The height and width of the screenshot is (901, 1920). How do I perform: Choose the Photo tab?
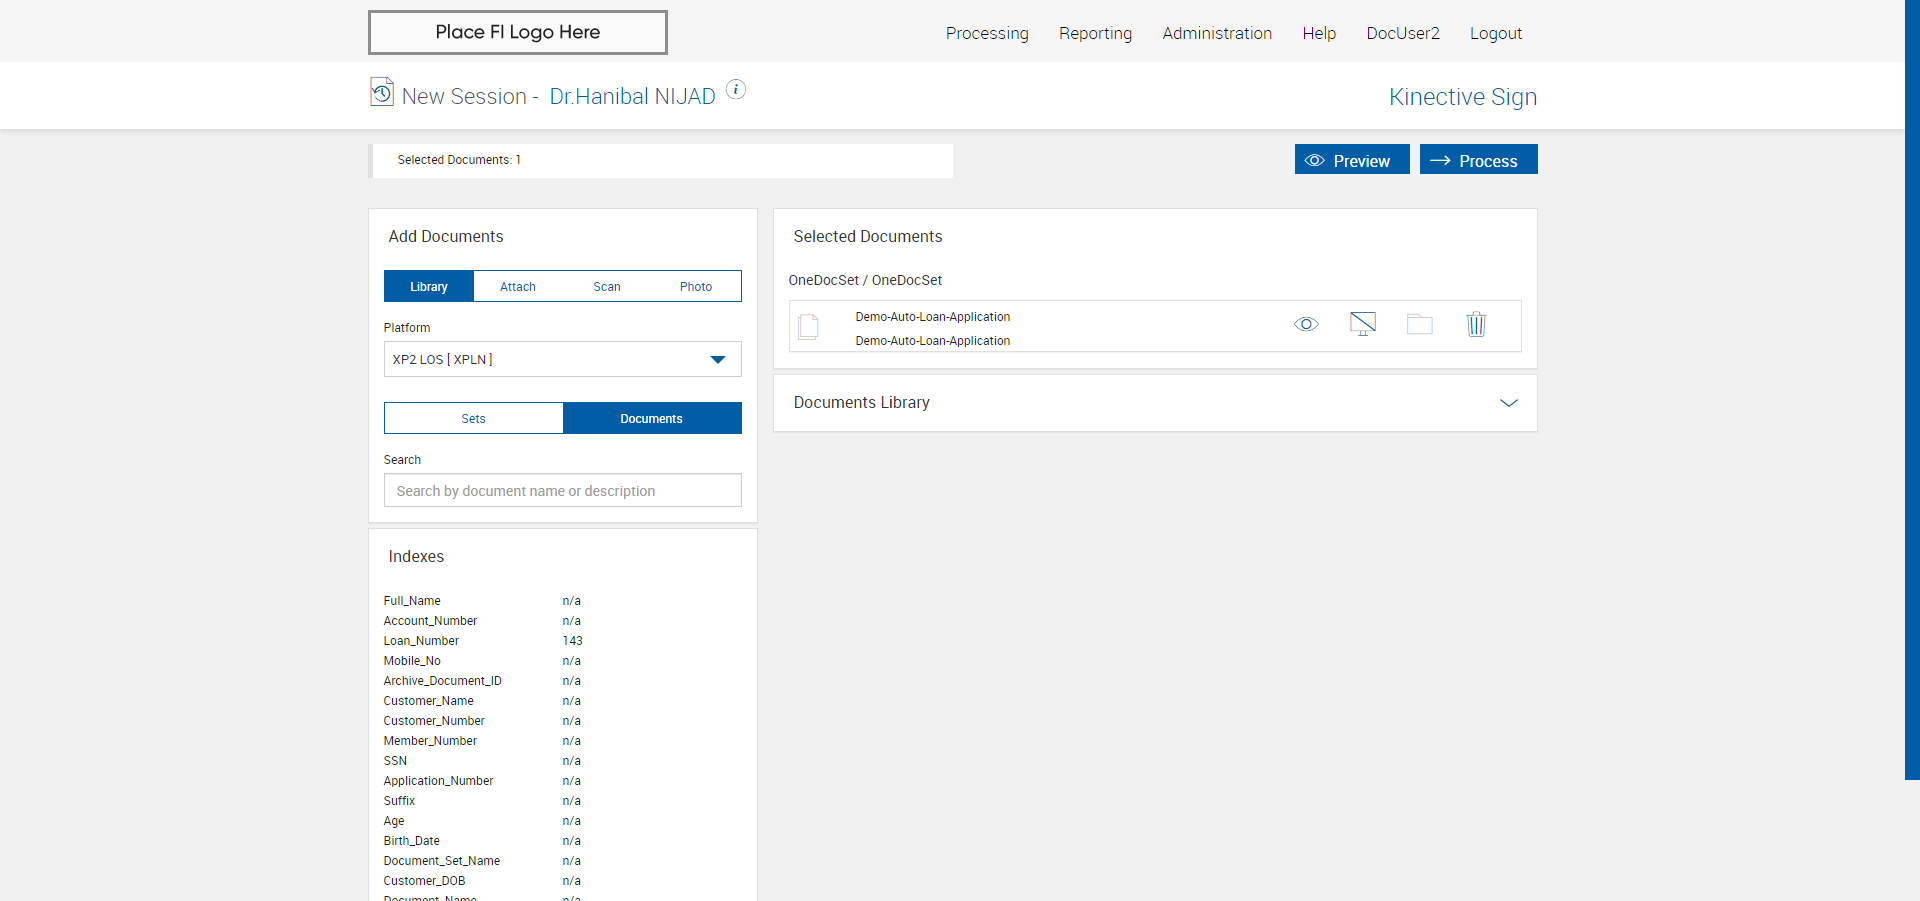tap(696, 287)
